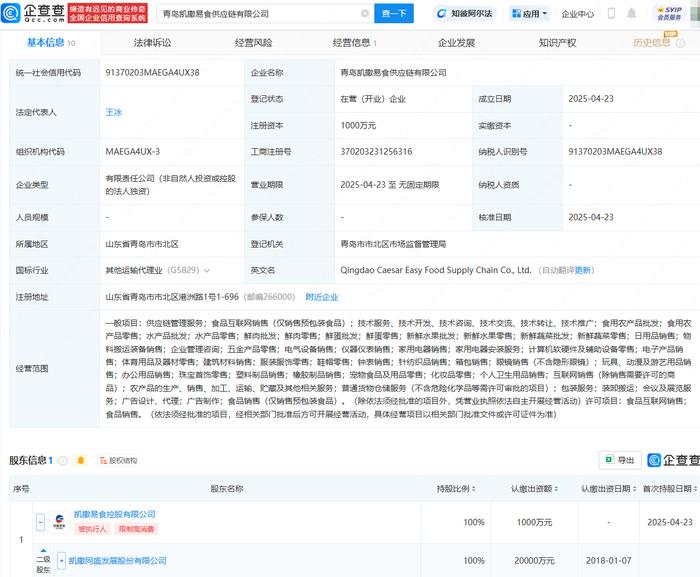
Task: Click the orange alert bell beside 股东信息
Action: [x=81, y=460]
